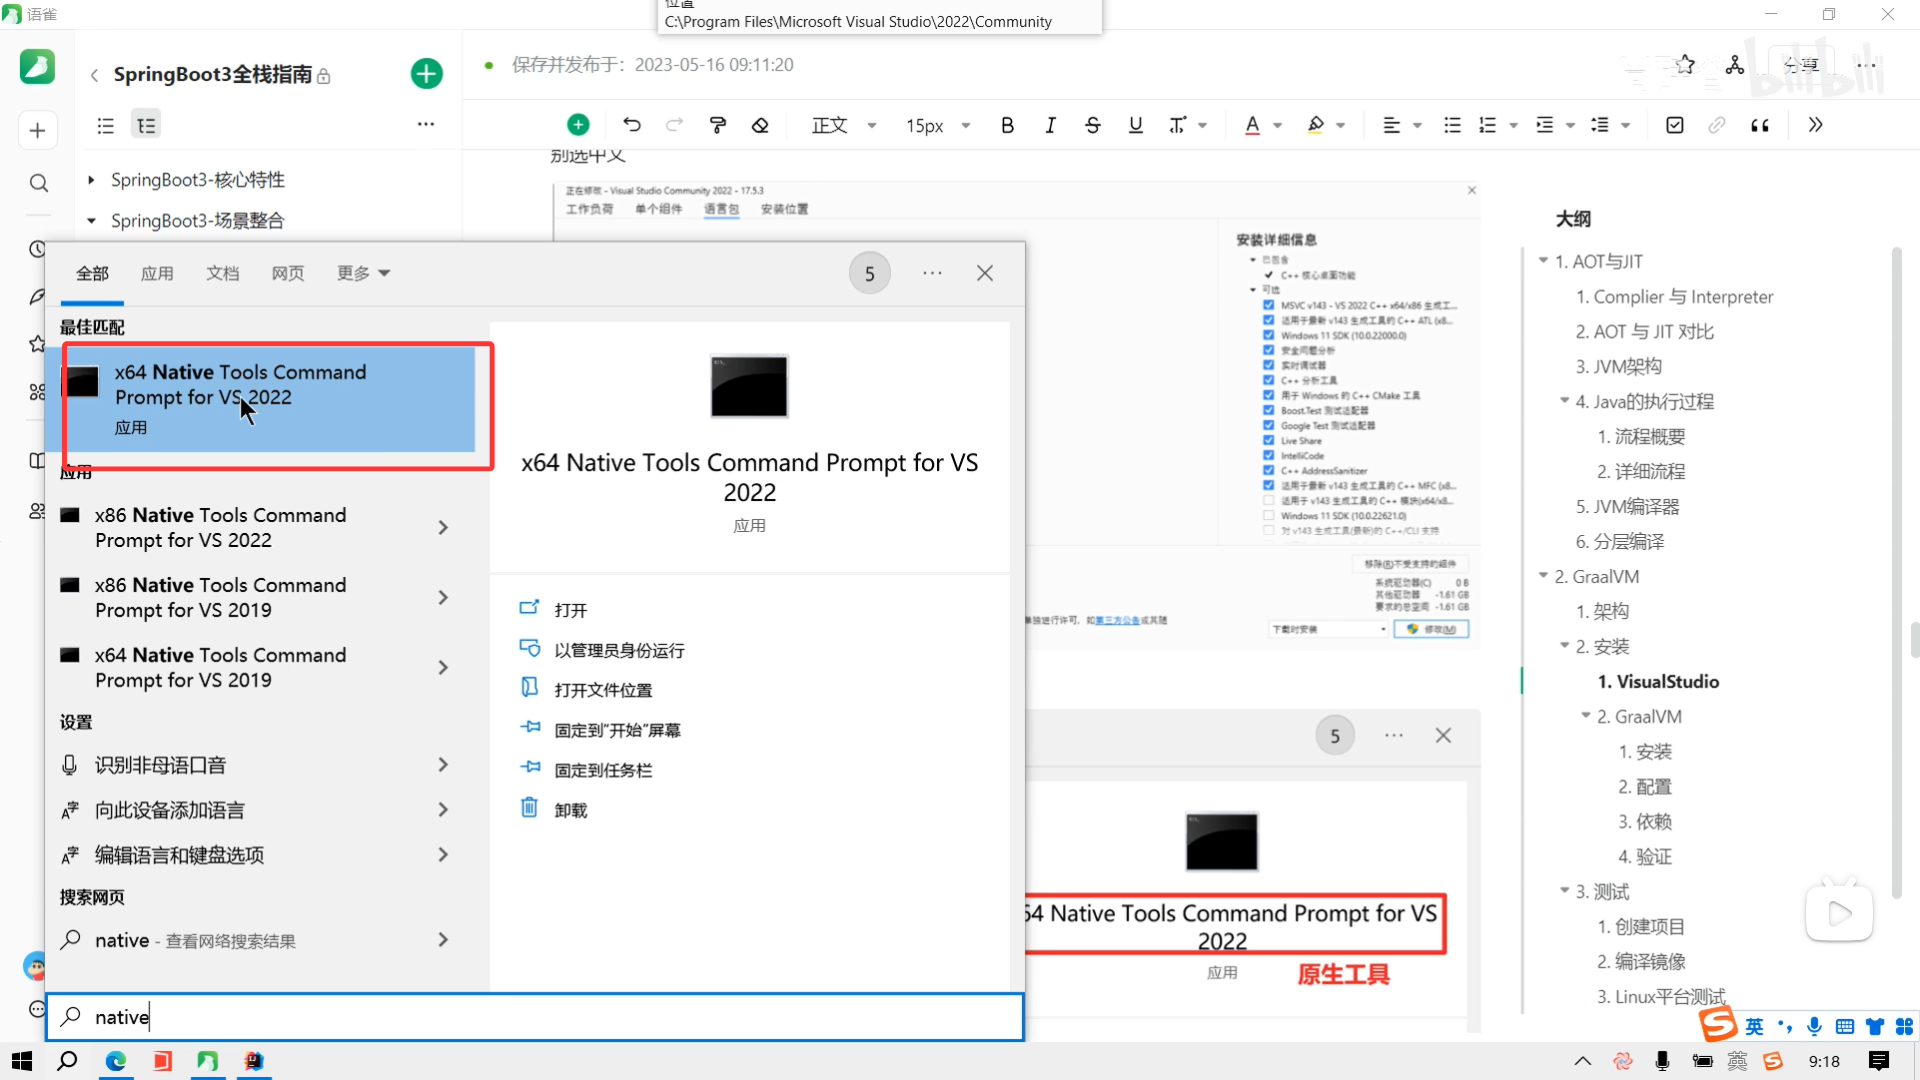Expand SpringBoot3-核心特性 tree node
The height and width of the screenshot is (1080, 1920).
[x=91, y=180]
